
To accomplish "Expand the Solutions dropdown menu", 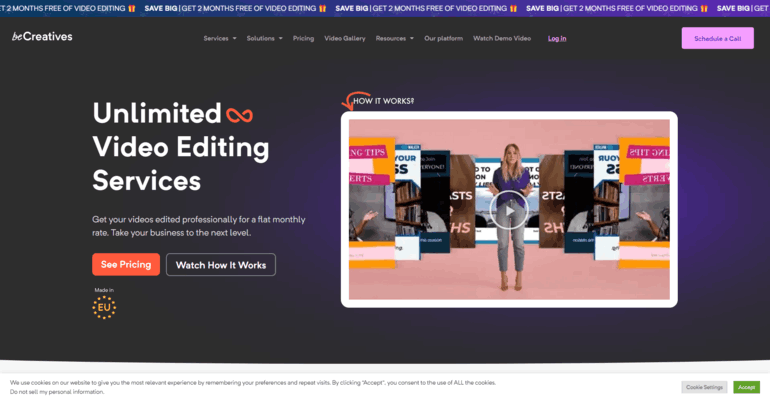I will [x=264, y=38].
